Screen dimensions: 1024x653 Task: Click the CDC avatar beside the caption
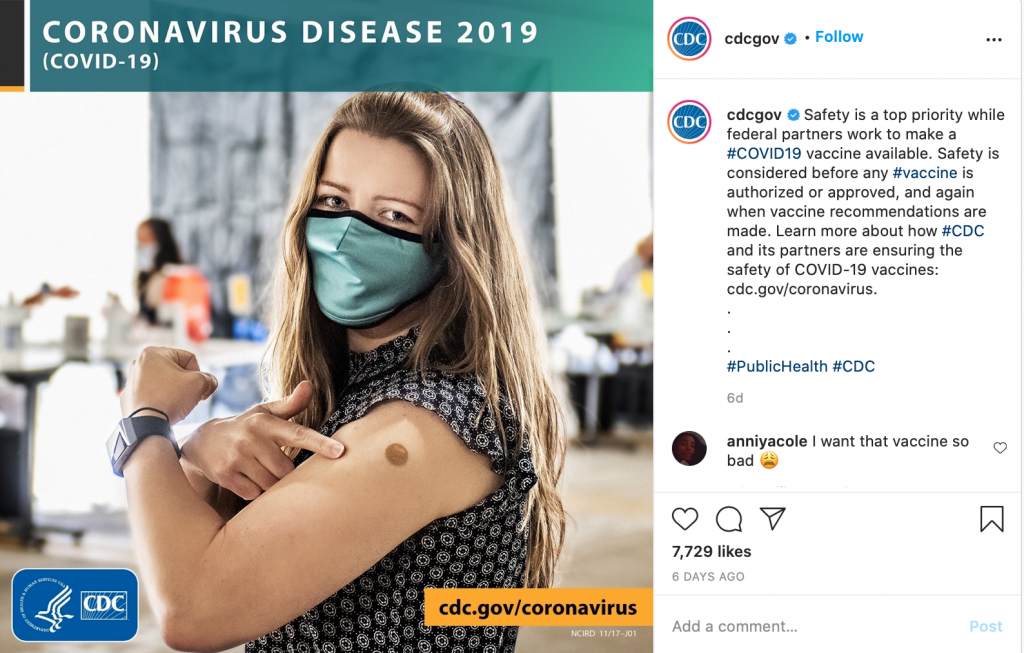tap(689, 121)
